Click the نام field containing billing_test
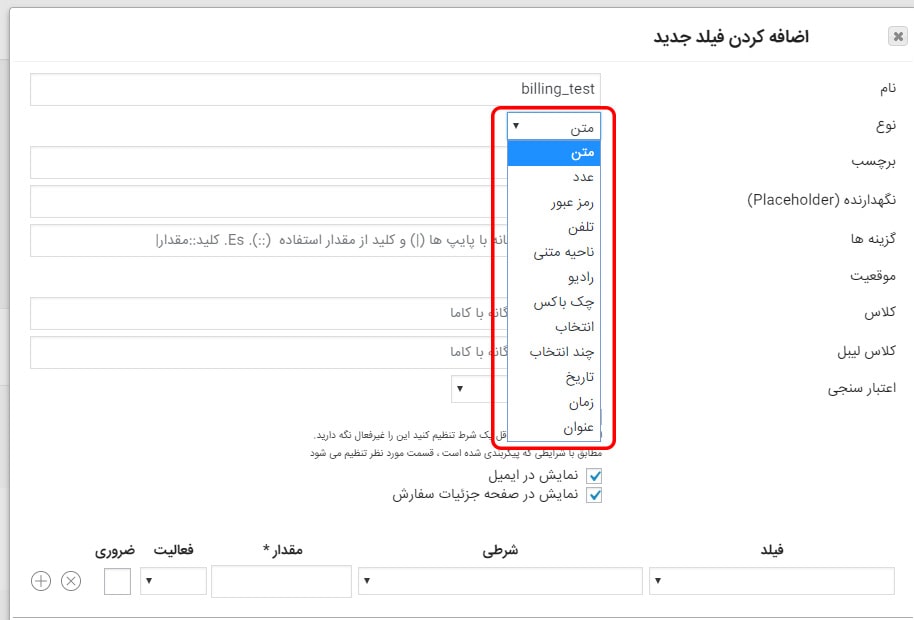Viewport: 914px width, 620px height. pyautogui.click(x=315, y=89)
